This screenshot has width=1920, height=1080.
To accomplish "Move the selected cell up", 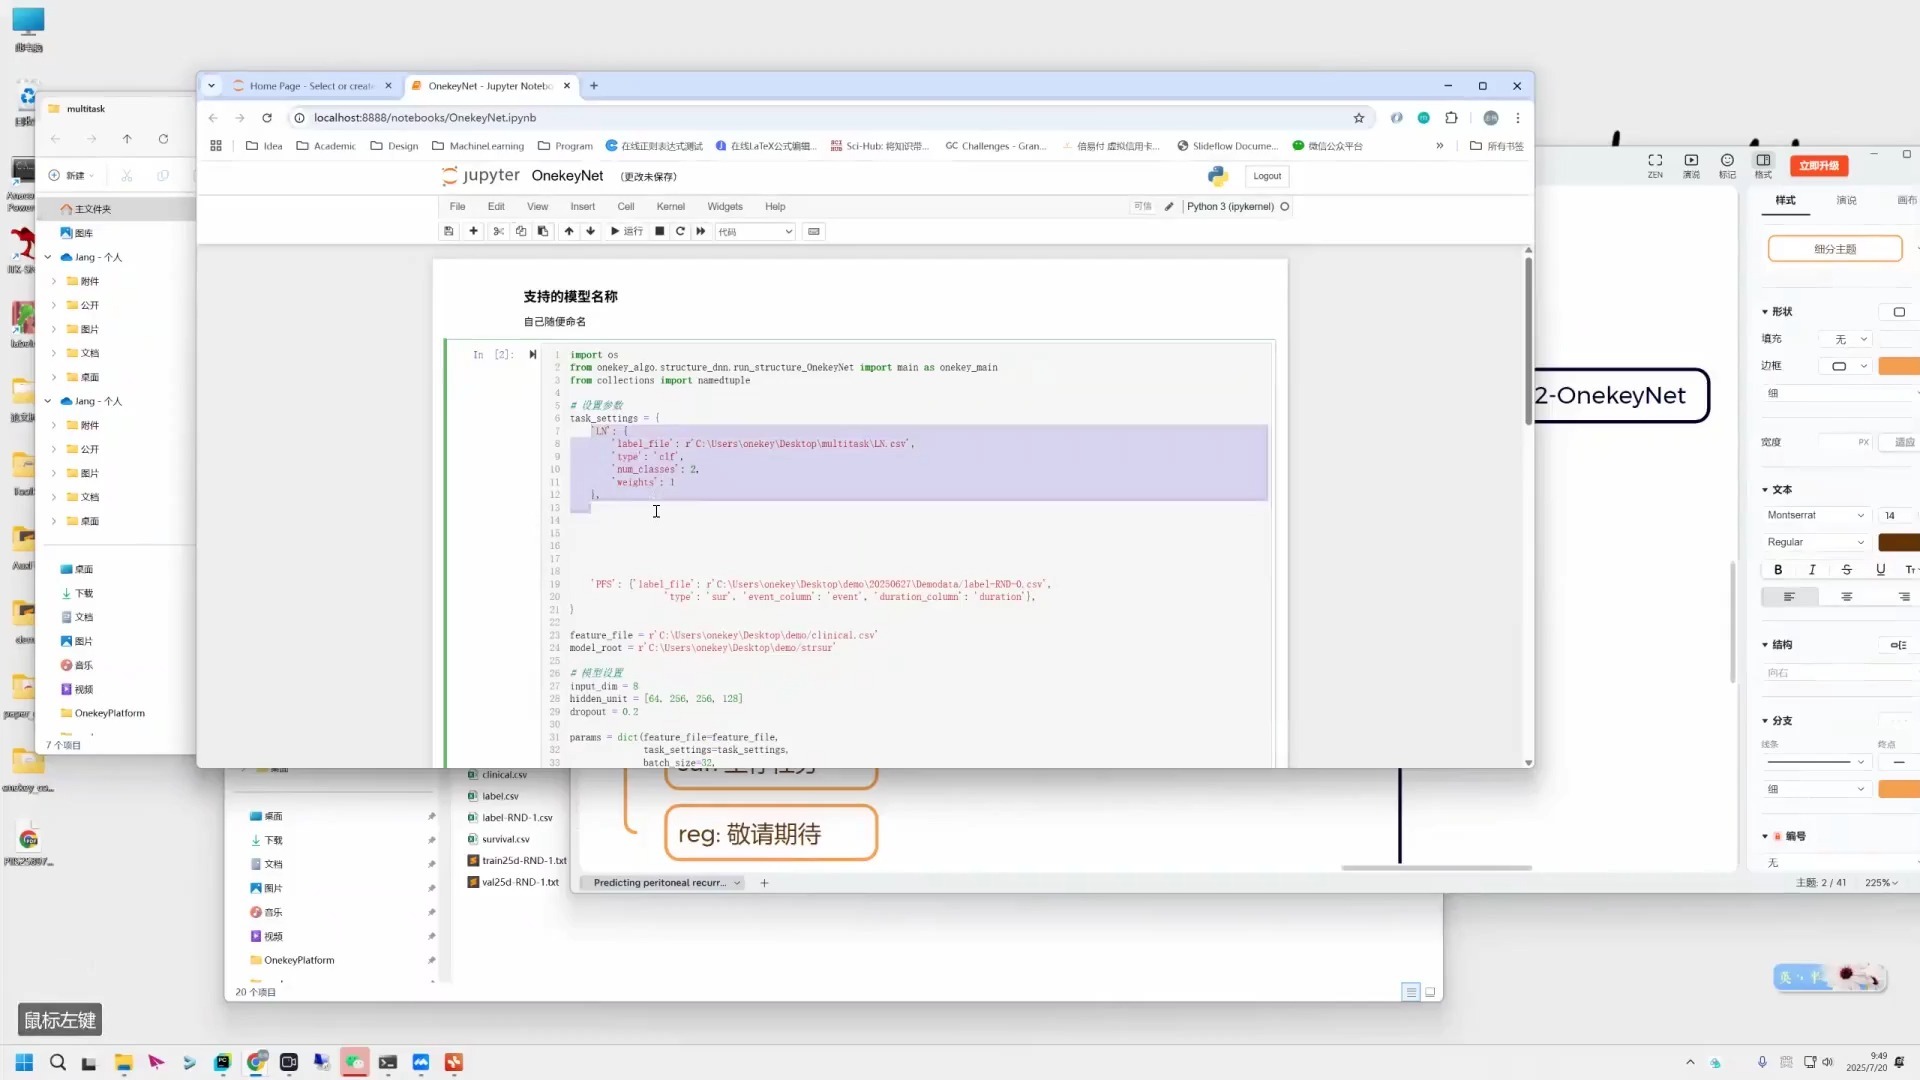I will (569, 231).
